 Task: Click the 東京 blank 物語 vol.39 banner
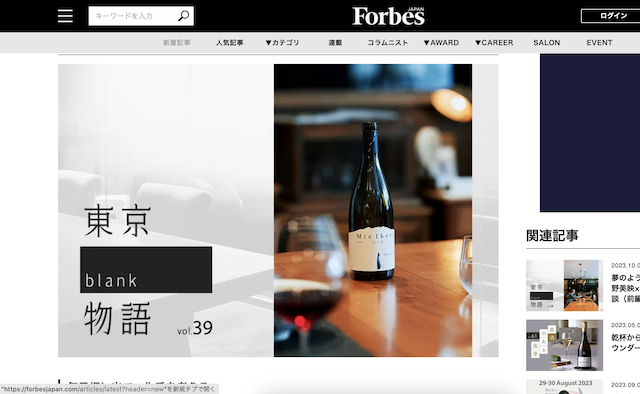(166, 210)
